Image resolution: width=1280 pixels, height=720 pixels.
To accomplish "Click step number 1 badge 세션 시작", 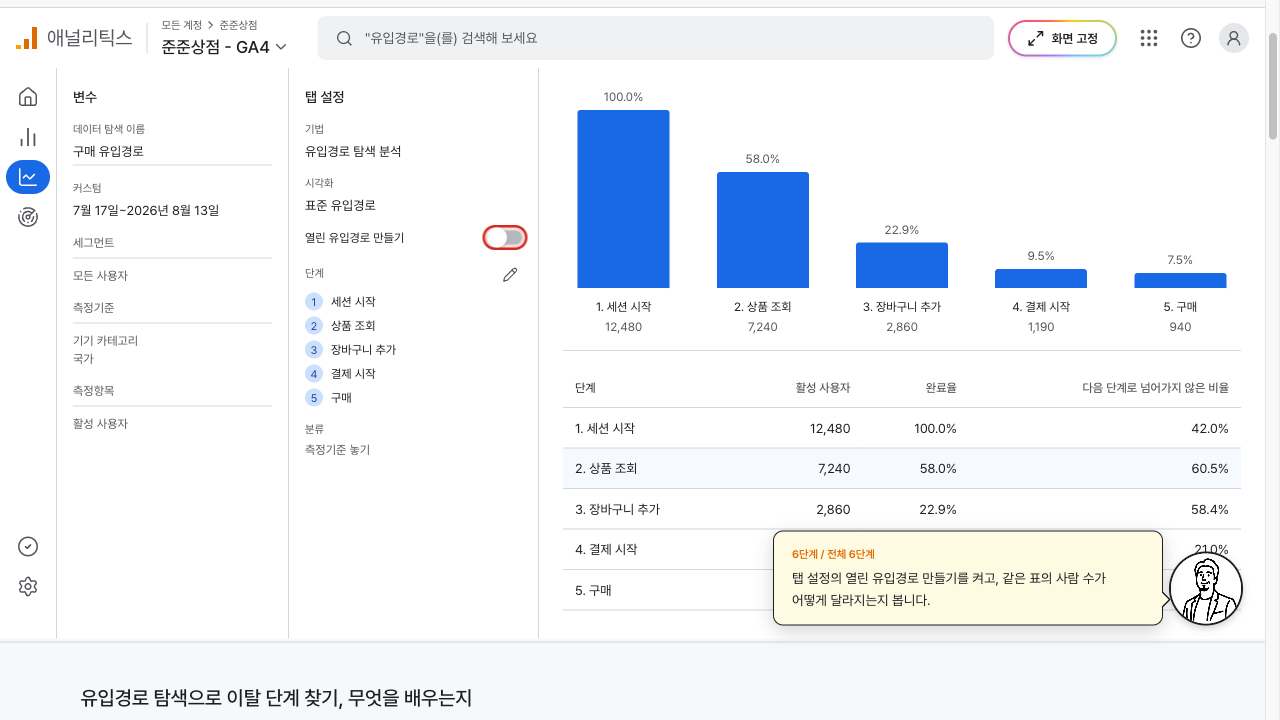I will pyautogui.click(x=314, y=301).
